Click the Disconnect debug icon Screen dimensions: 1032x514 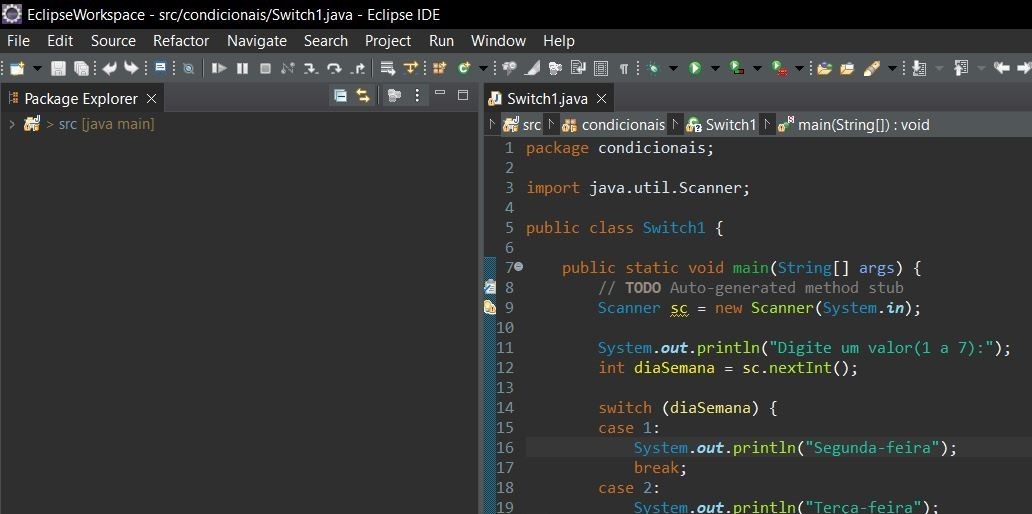pos(288,68)
